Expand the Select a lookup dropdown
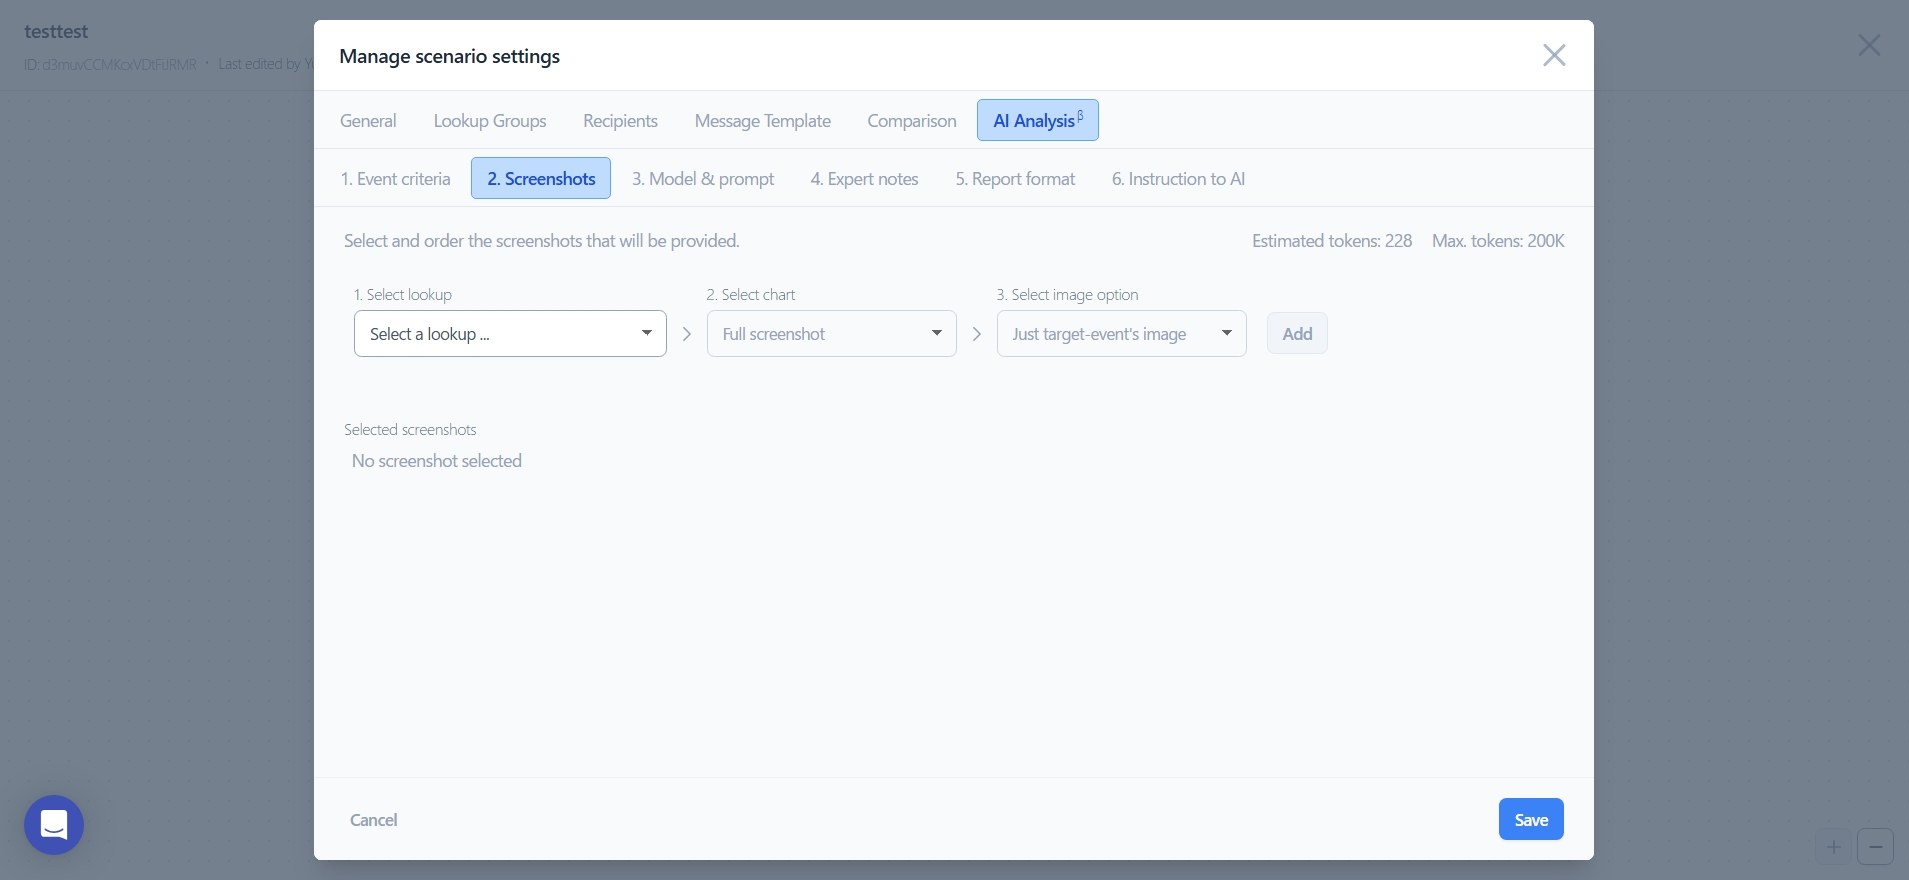 (x=510, y=334)
